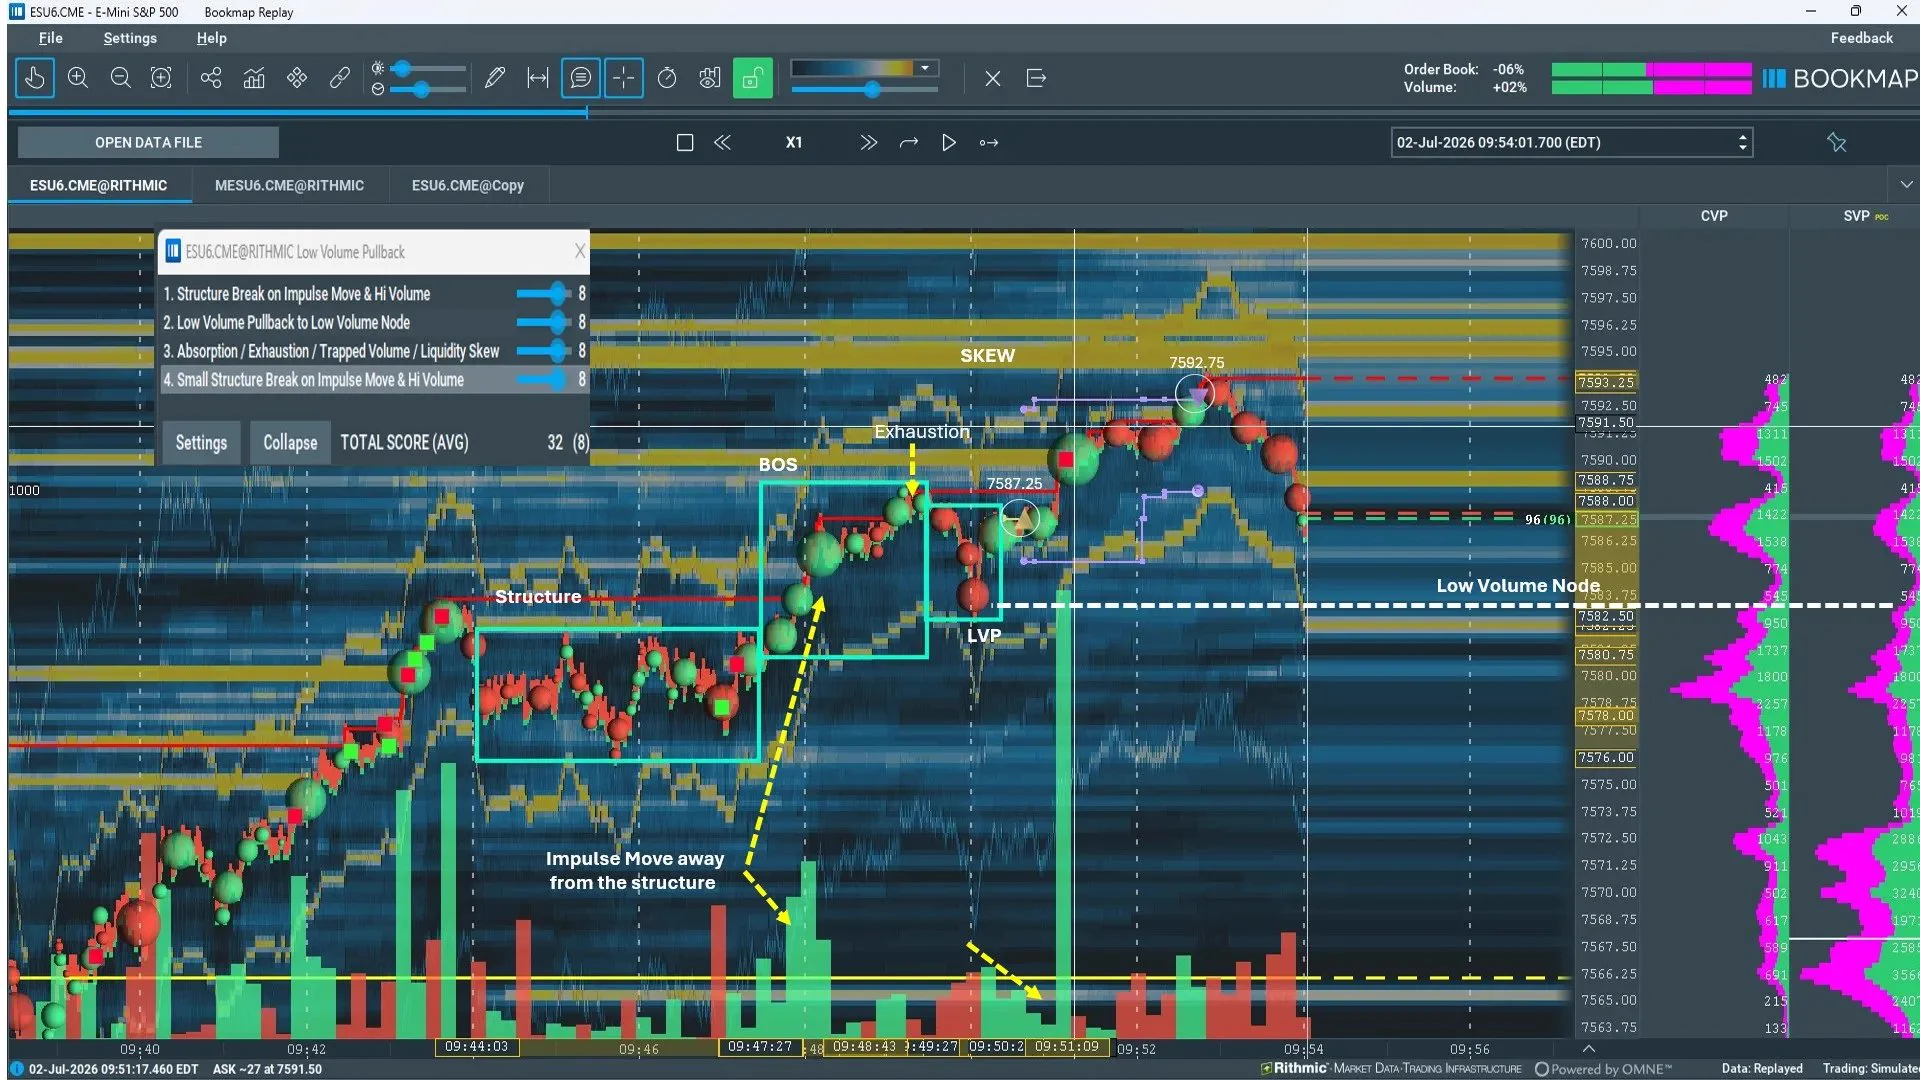Select the pencil drawing tool

495,78
